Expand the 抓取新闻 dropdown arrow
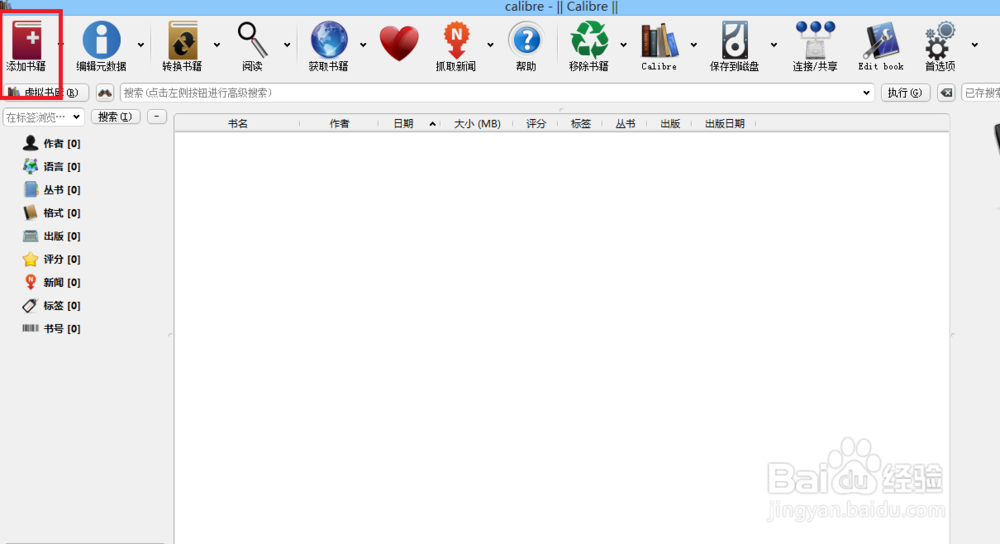Screen dimensions: 1000x544 (x=490, y=45)
